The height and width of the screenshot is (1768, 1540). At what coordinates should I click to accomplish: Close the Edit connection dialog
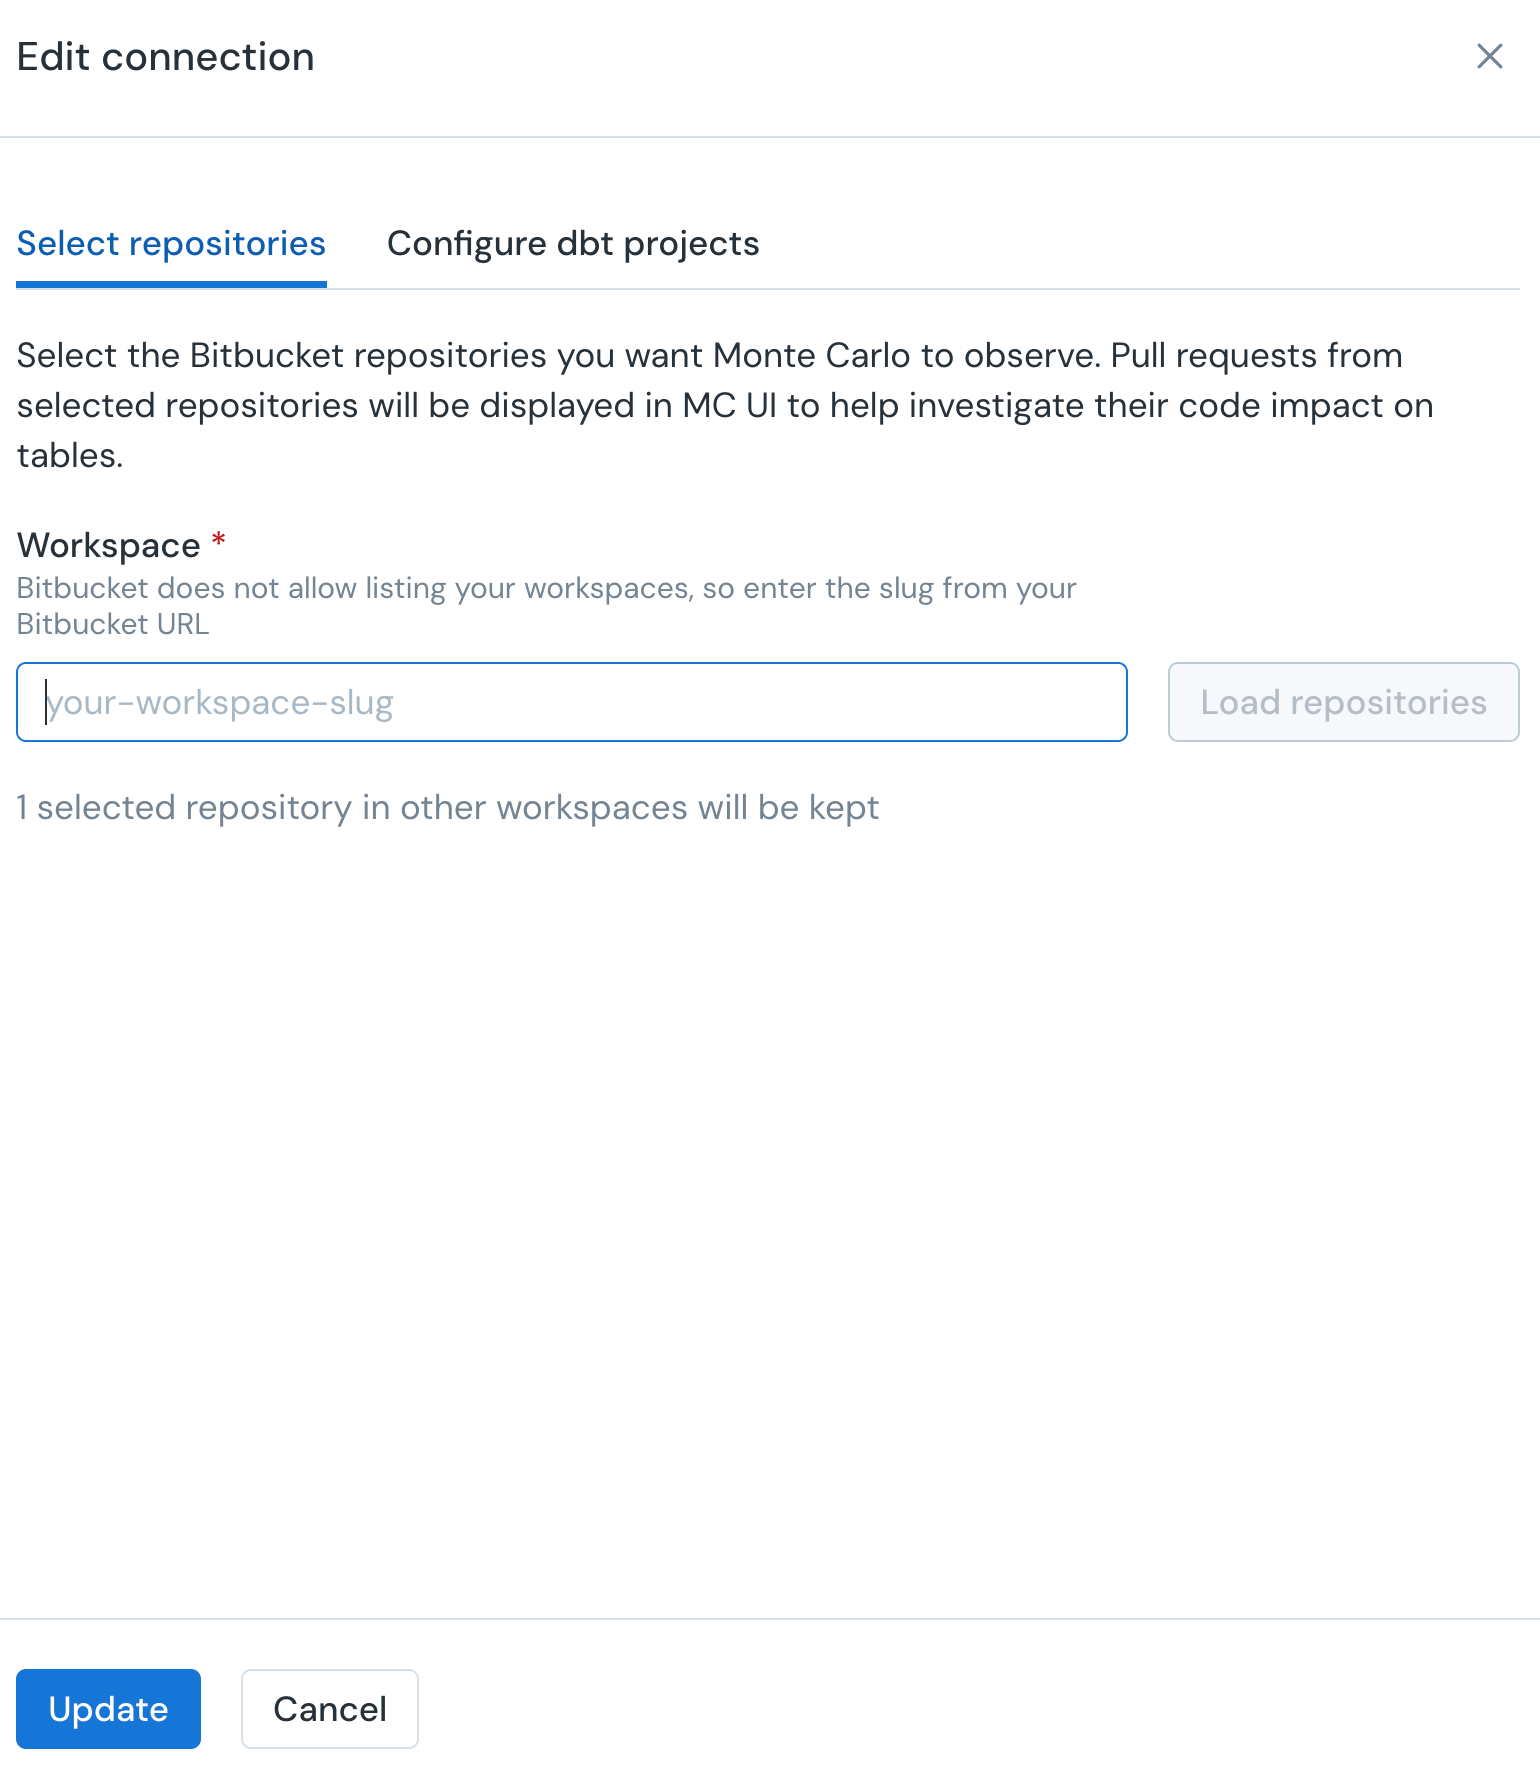click(x=1490, y=56)
